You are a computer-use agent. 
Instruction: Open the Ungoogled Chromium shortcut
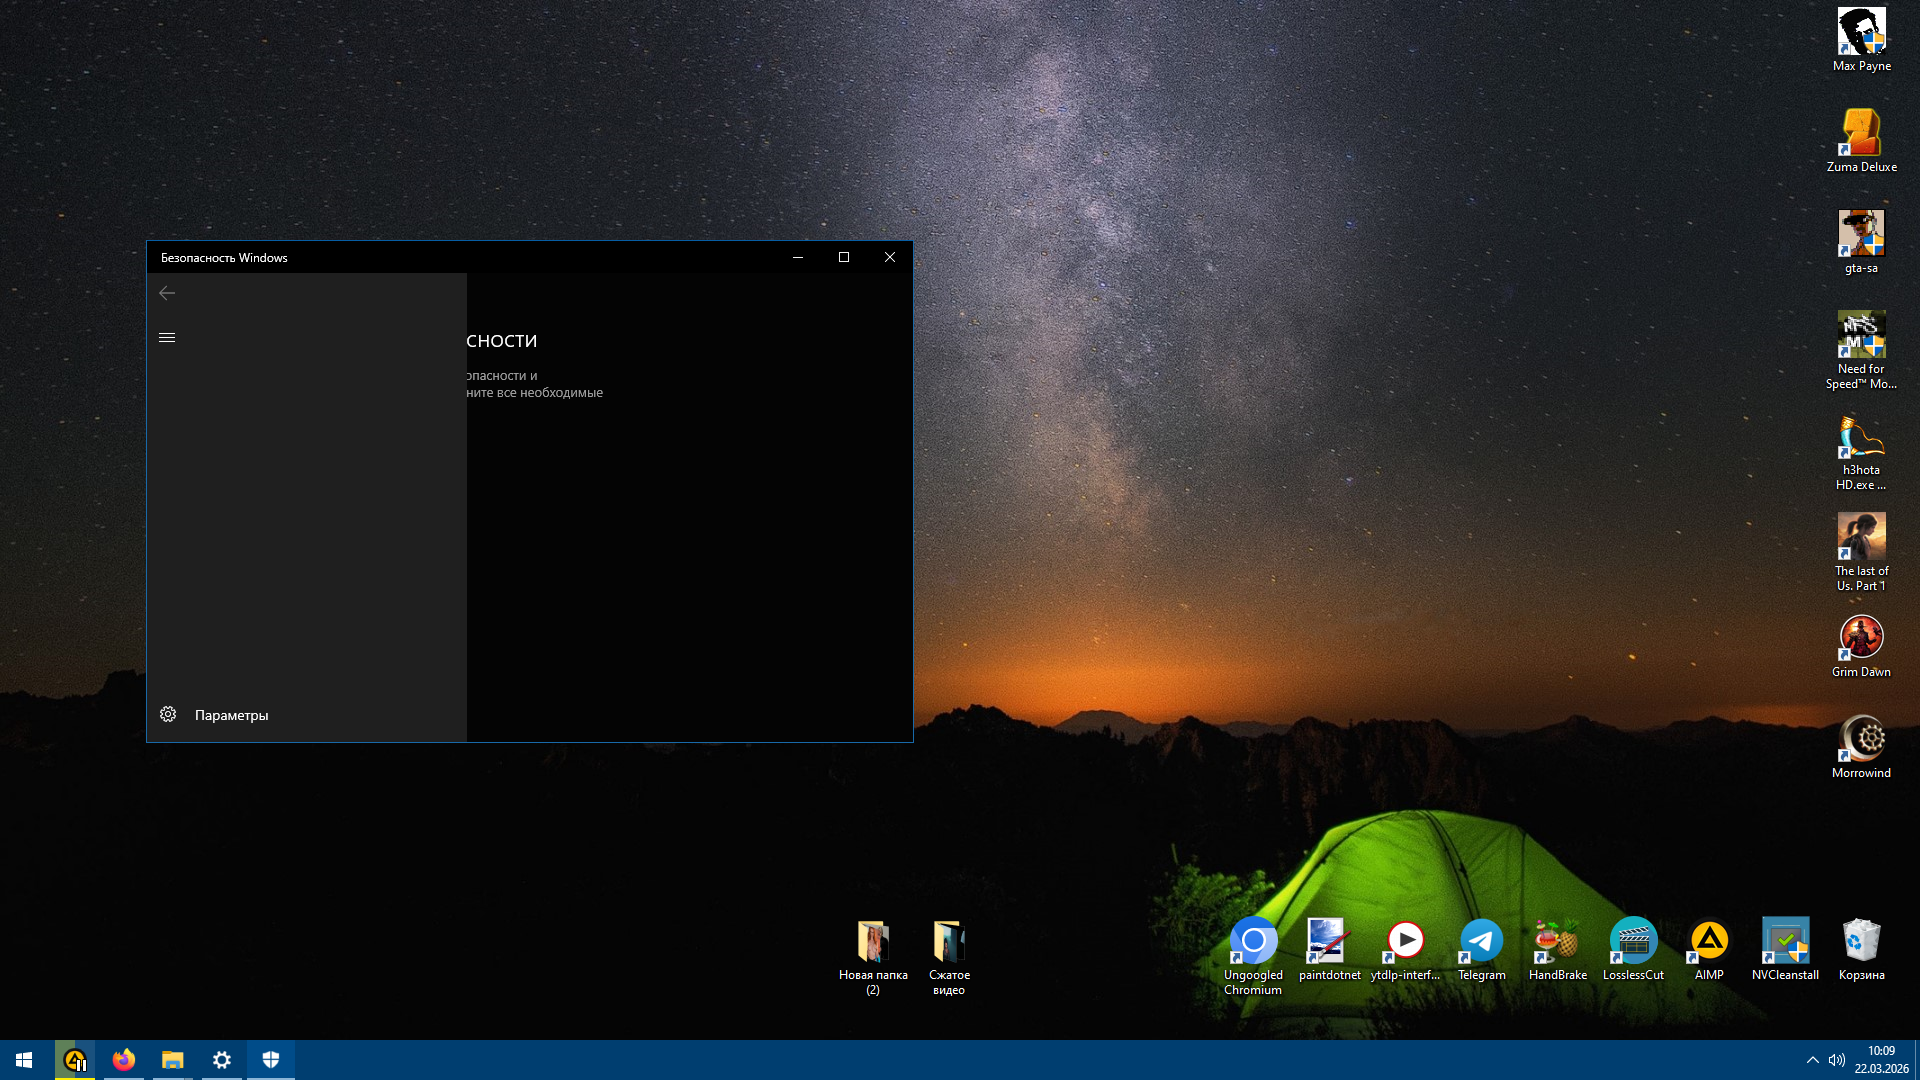pos(1253,942)
